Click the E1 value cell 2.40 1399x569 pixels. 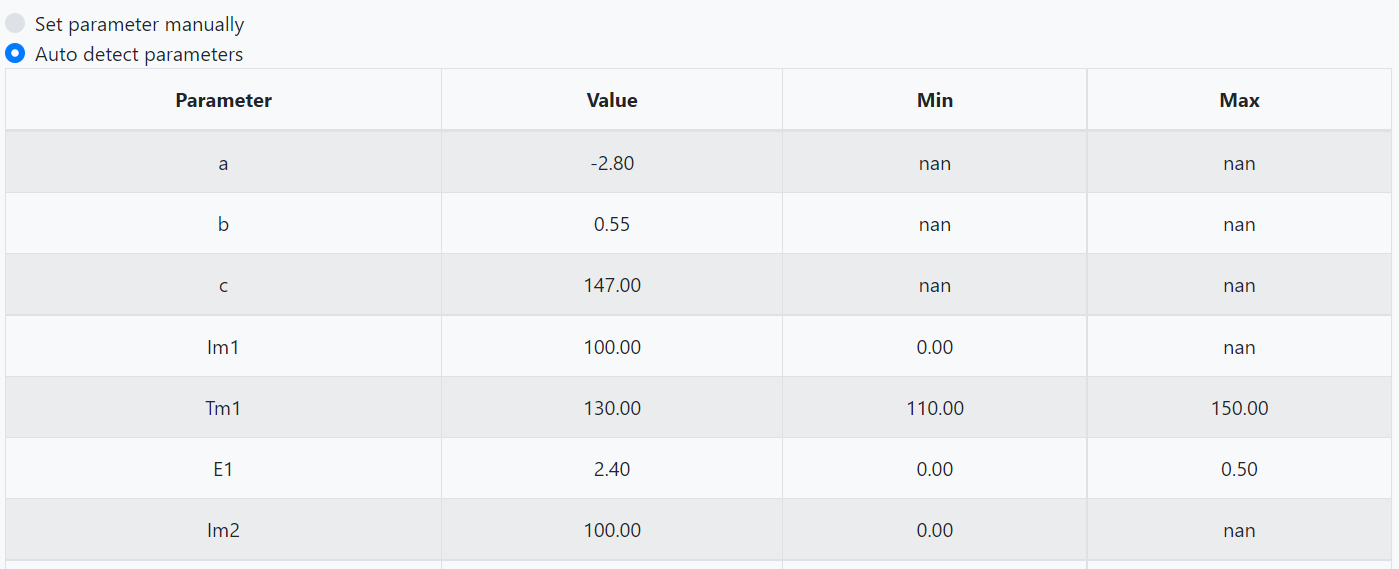pos(612,469)
